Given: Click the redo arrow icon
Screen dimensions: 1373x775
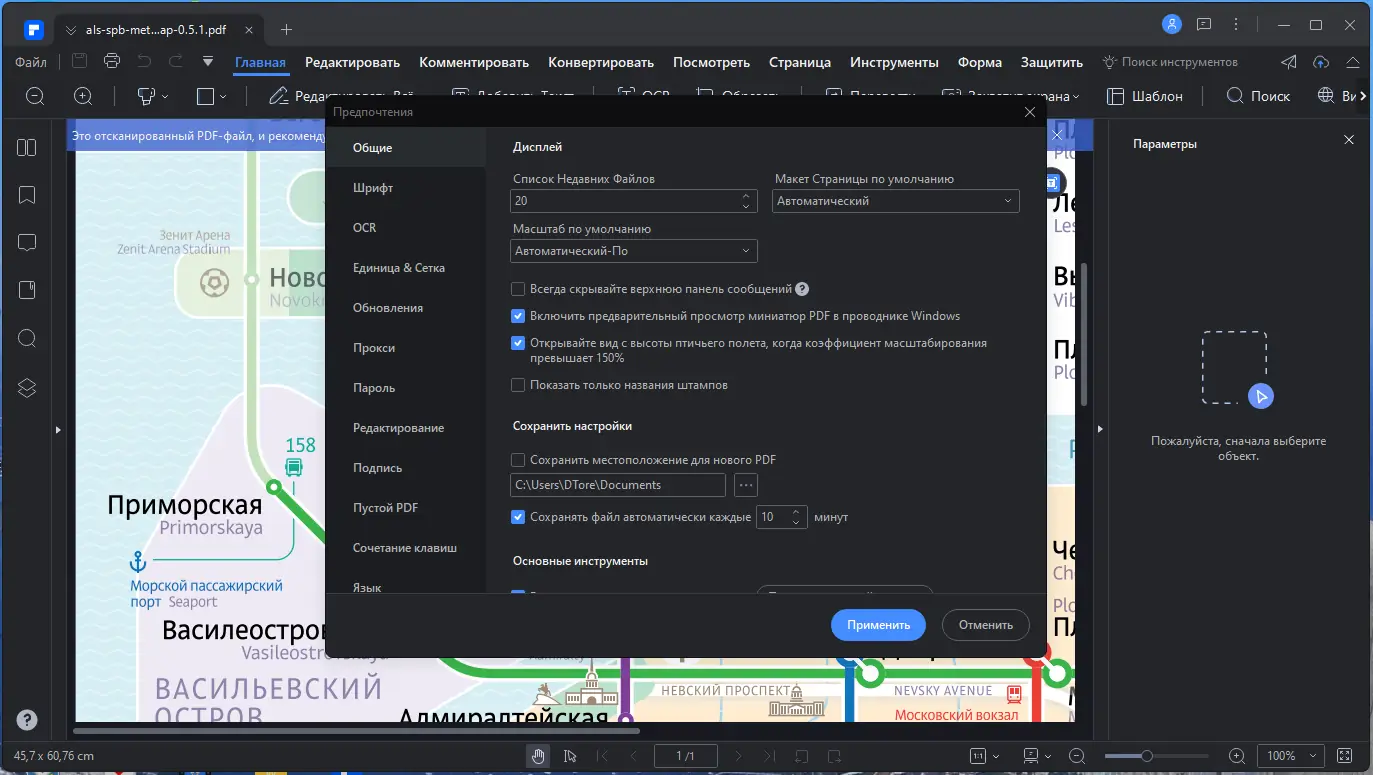Looking at the screenshot, I should pos(176,61).
